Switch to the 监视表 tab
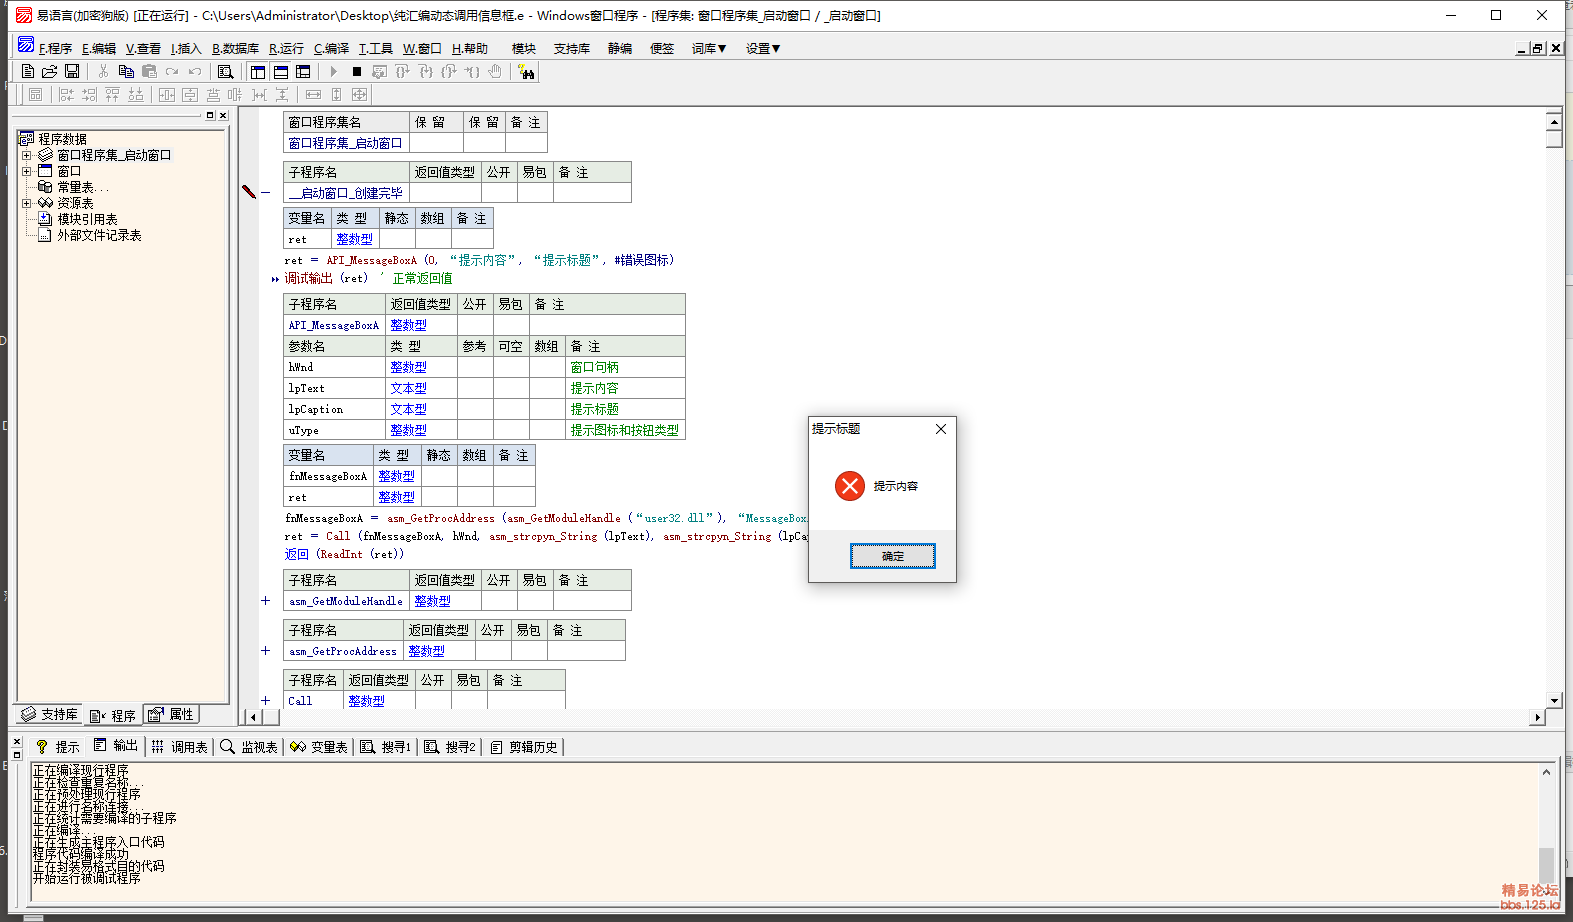 (x=249, y=747)
